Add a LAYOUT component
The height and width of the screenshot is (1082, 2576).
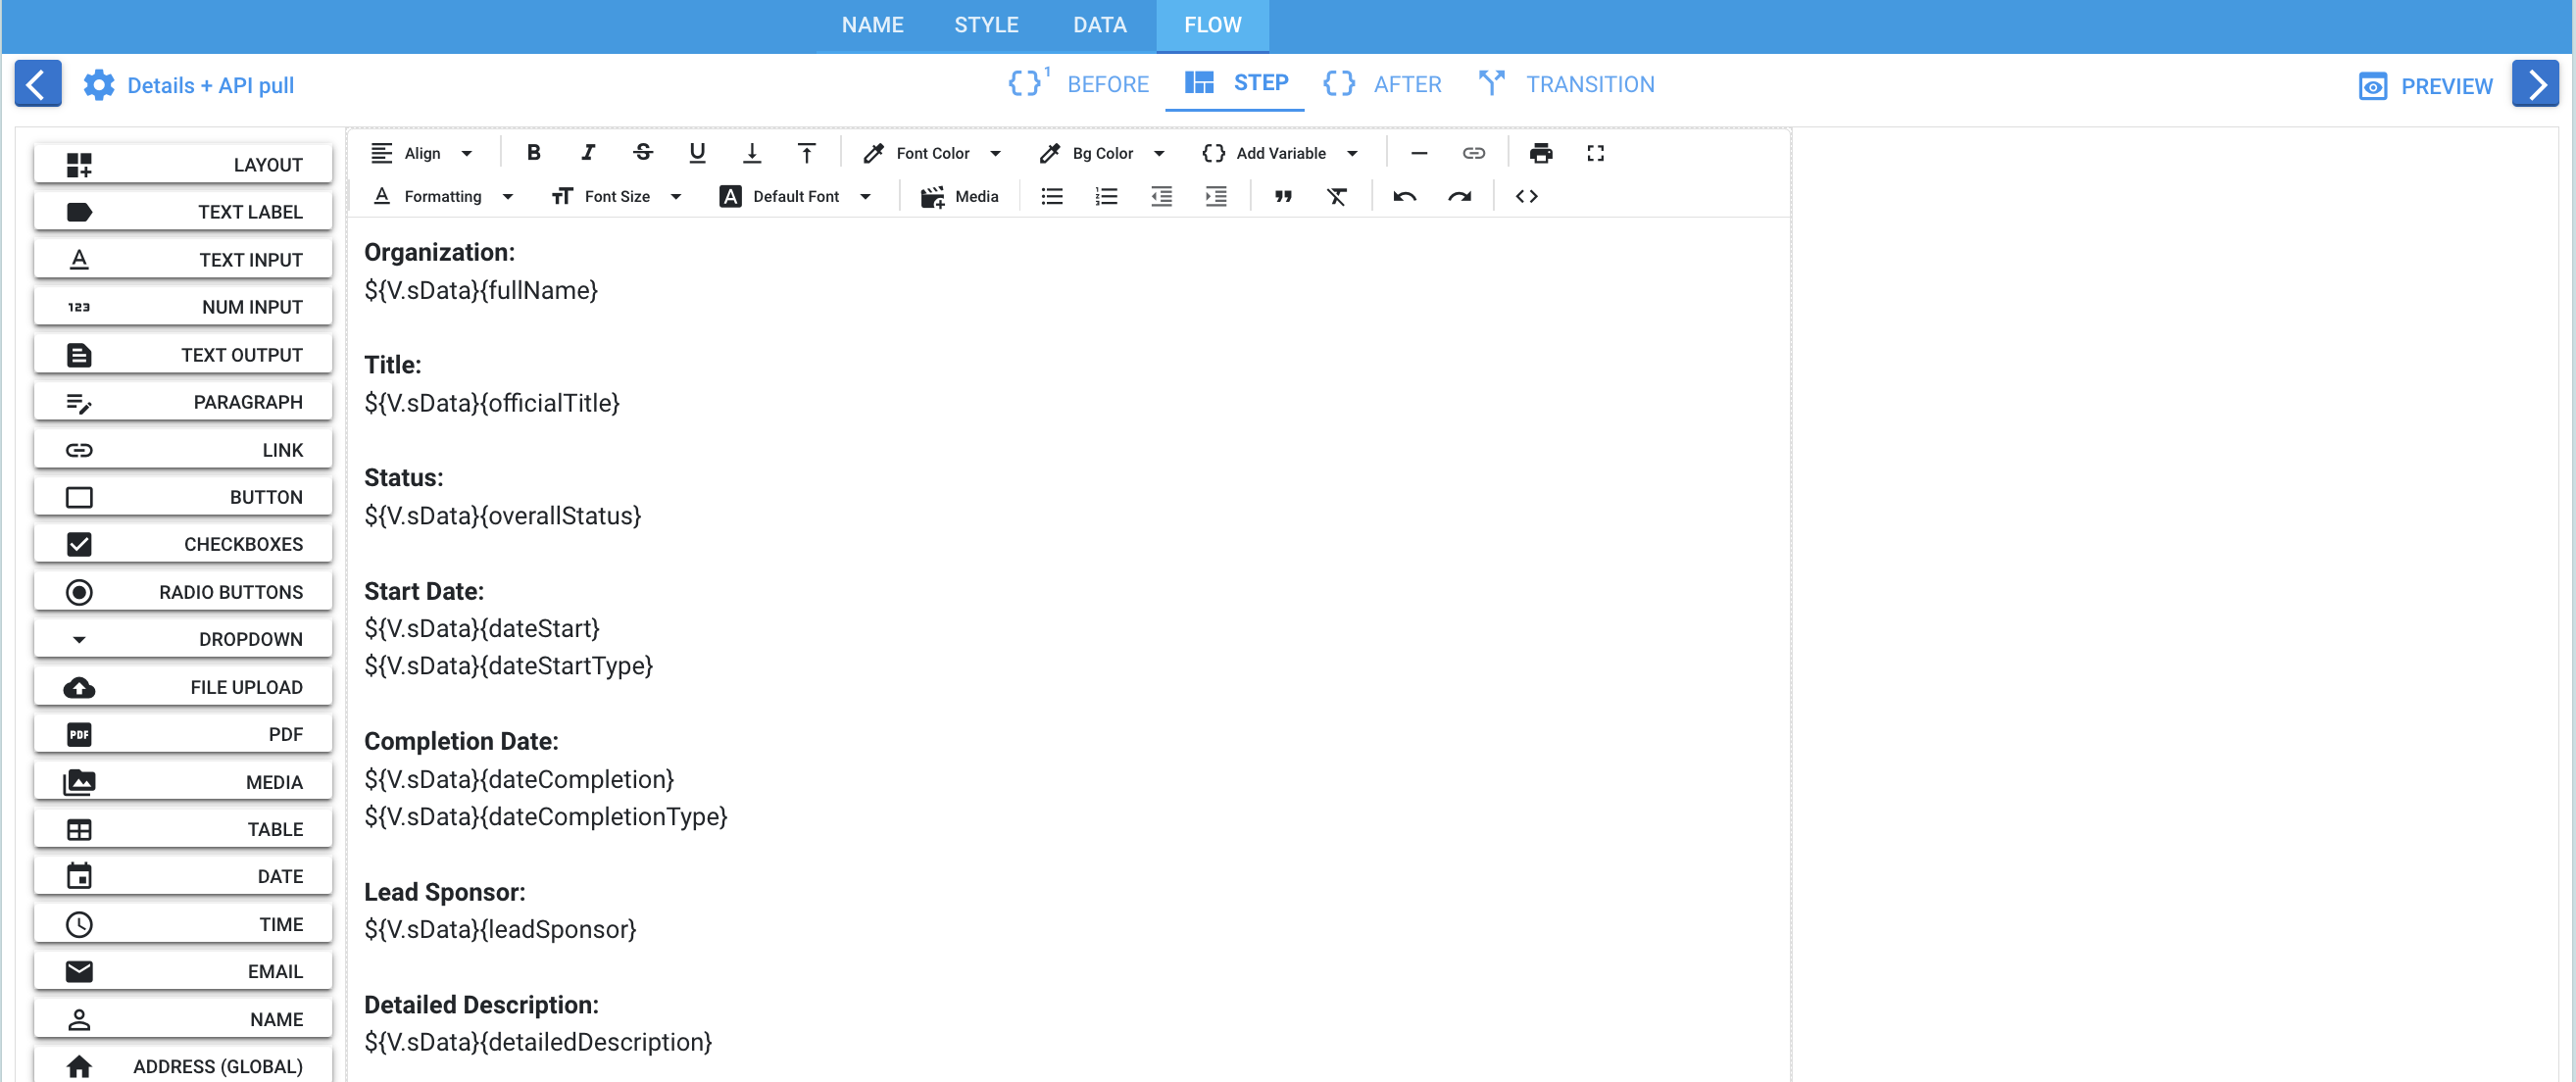pos(183,165)
